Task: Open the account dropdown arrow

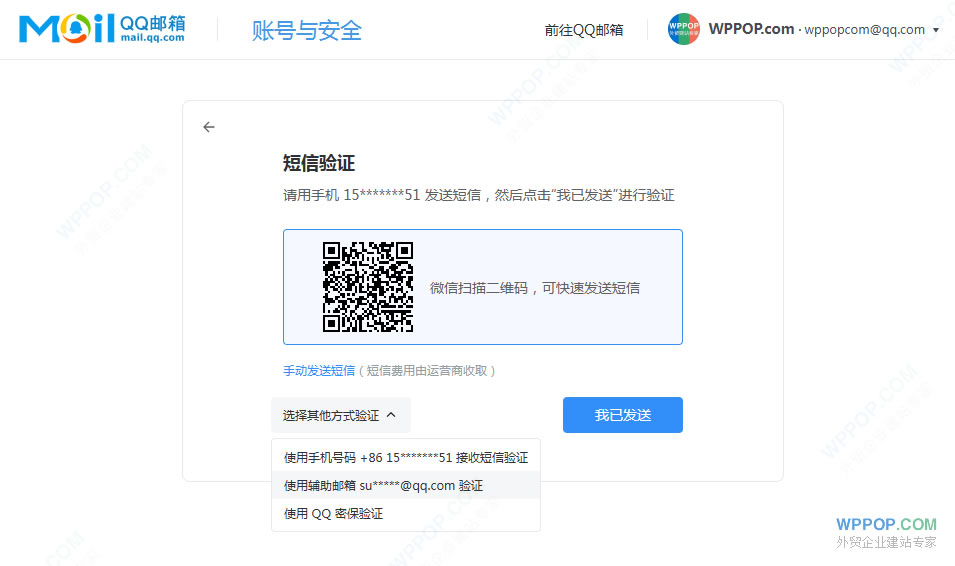Action: click(x=936, y=30)
